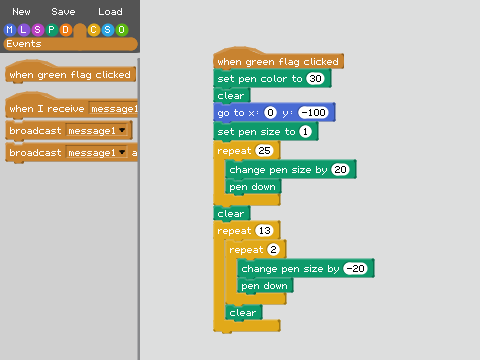480x360 pixels.
Task: Click 'pen down' inside repeat 25
Action: [x=253, y=187]
